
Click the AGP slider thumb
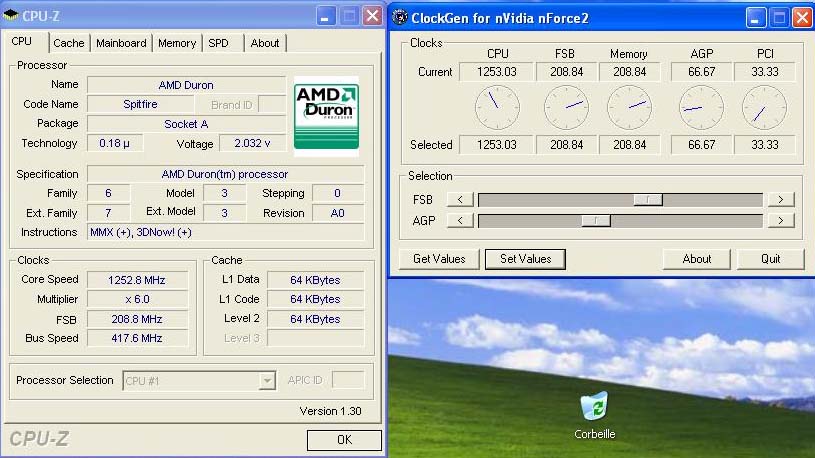coord(596,220)
